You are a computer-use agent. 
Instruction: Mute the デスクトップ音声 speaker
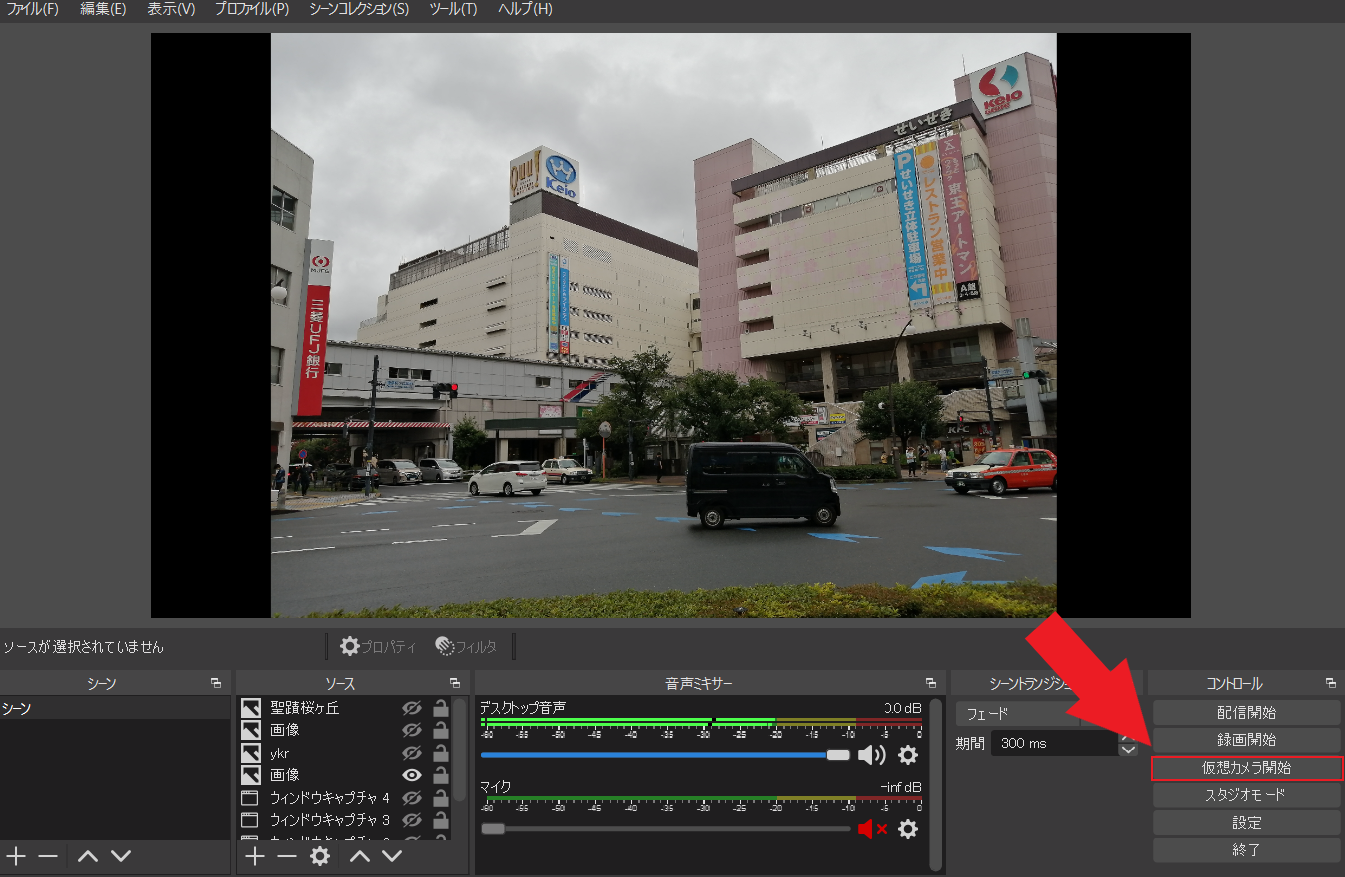[872, 755]
